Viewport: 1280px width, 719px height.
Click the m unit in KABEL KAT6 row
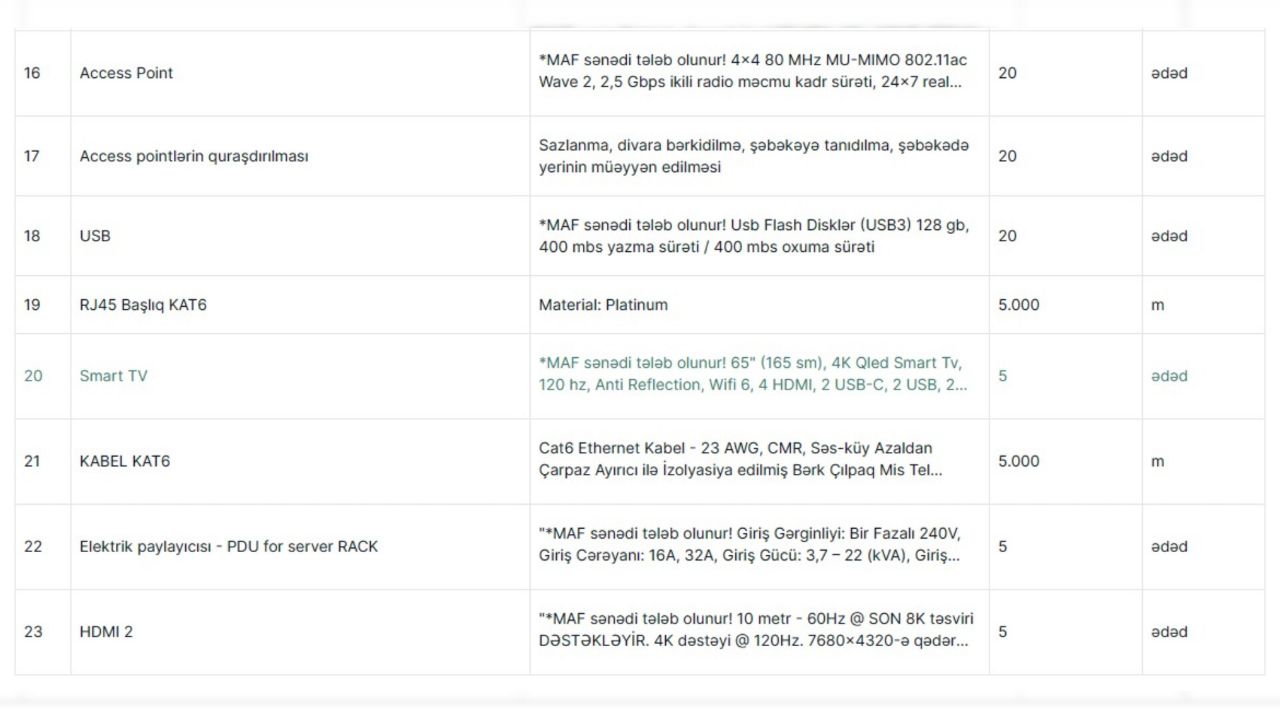1157,461
